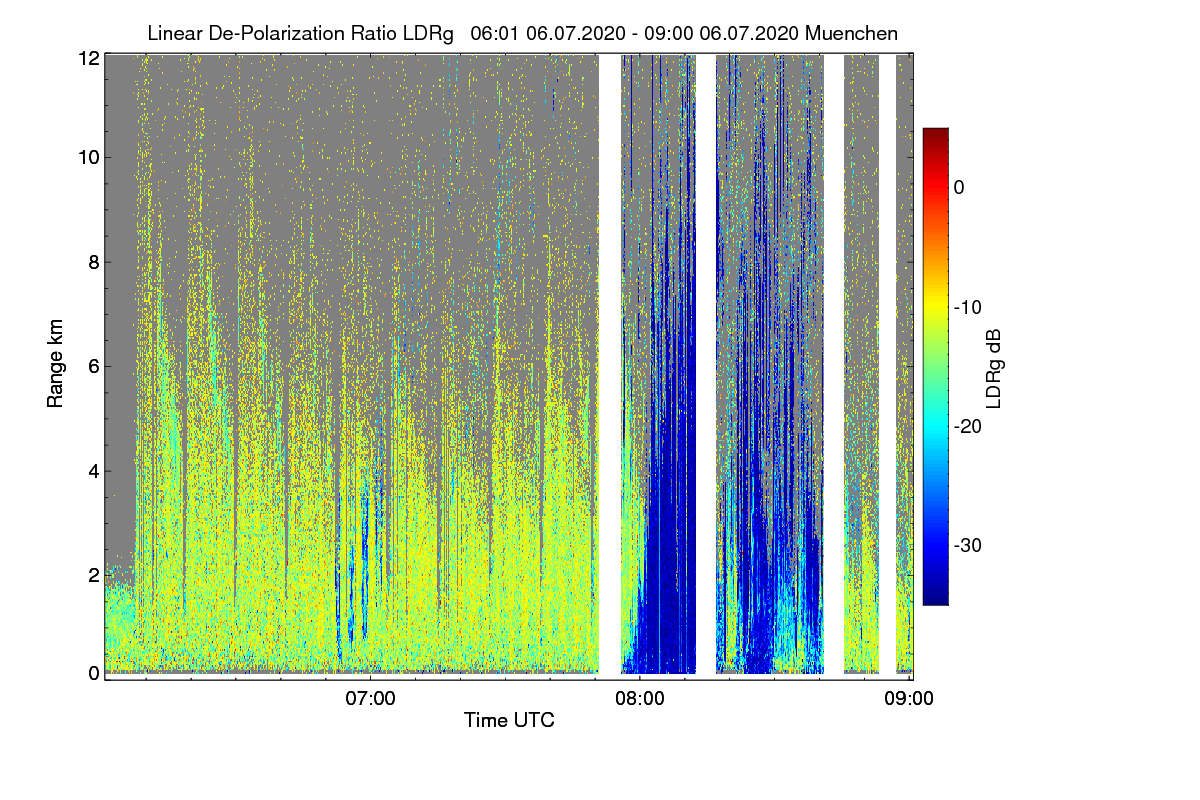The image size is (1200, 800).
Task: Click the 10 km range tick label
Action: pyautogui.click(x=88, y=157)
